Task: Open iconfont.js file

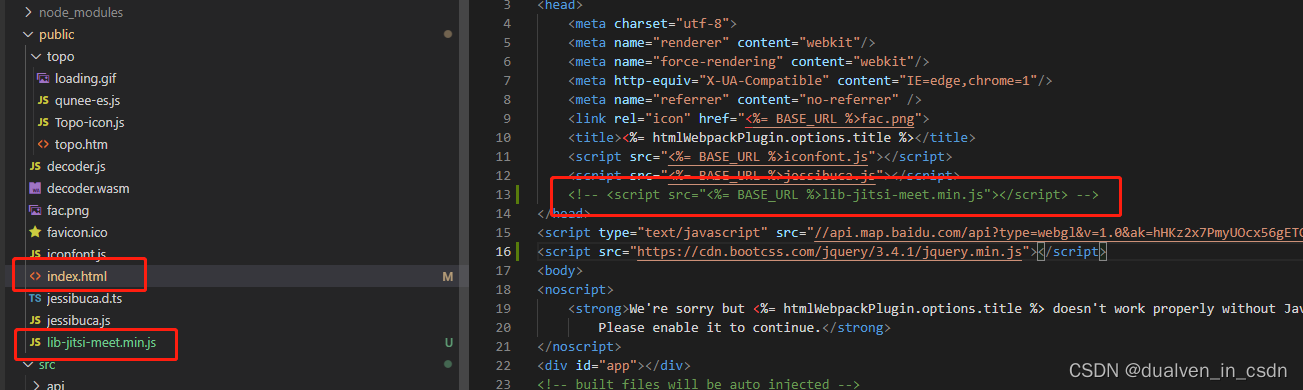Action: [x=76, y=255]
